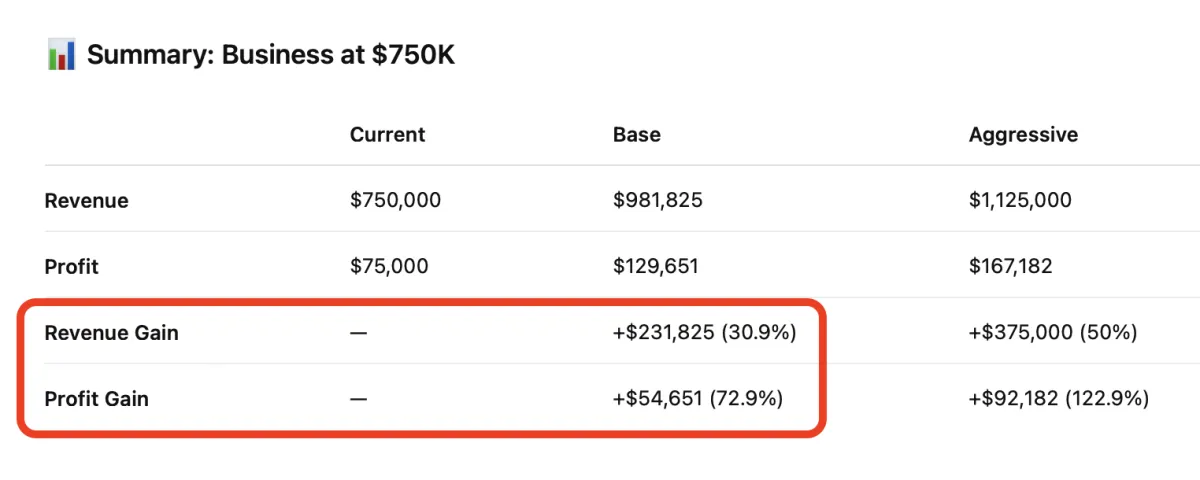Click the Profit row label
The width and height of the screenshot is (1200, 480).
[x=72, y=267]
